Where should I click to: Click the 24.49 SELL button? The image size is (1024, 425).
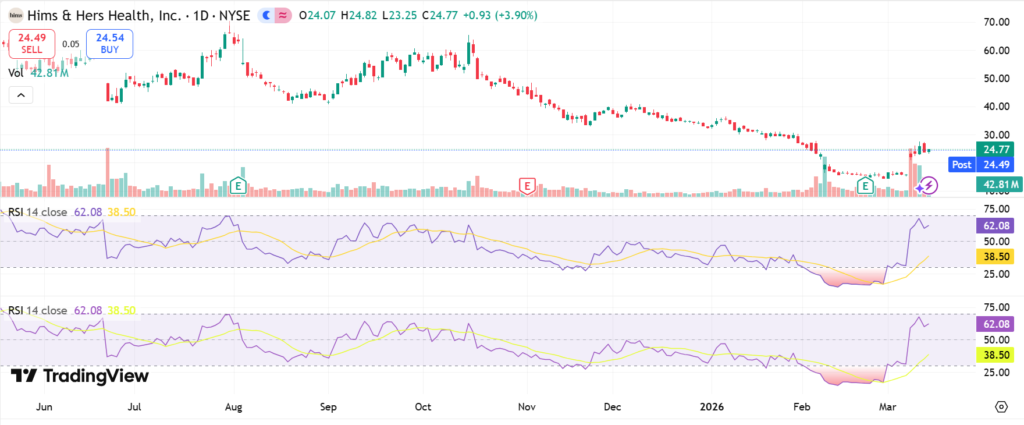click(31, 43)
